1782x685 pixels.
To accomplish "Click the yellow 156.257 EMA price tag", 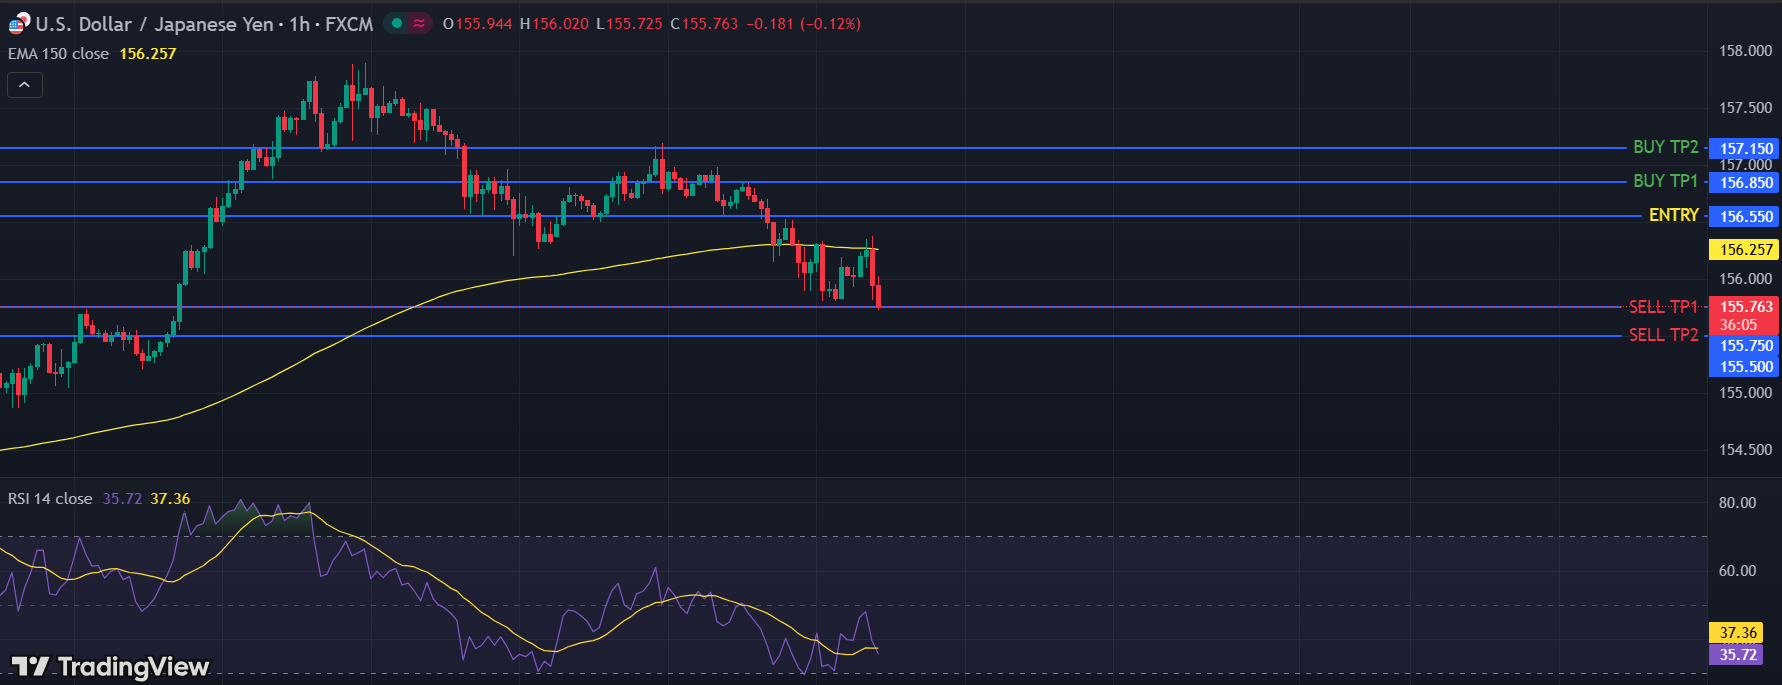I will (x=1746, y=250).
